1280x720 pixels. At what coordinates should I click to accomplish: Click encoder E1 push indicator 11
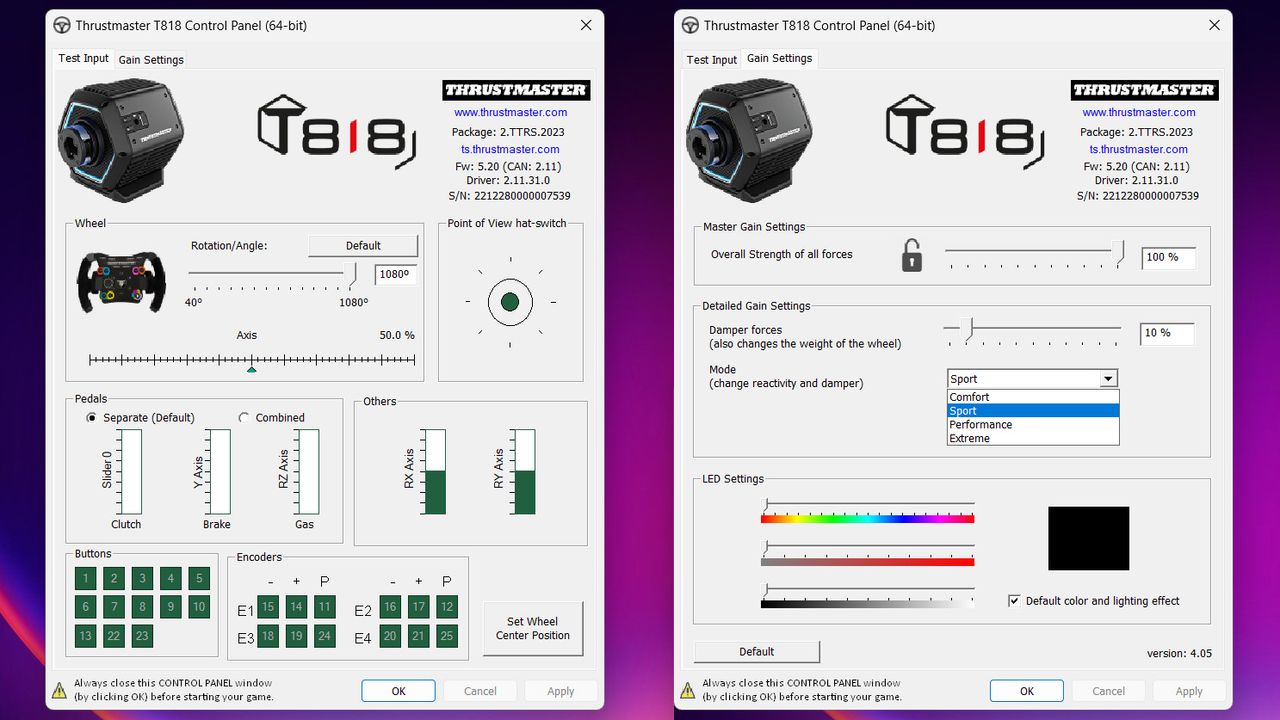(x=324, y=606)
